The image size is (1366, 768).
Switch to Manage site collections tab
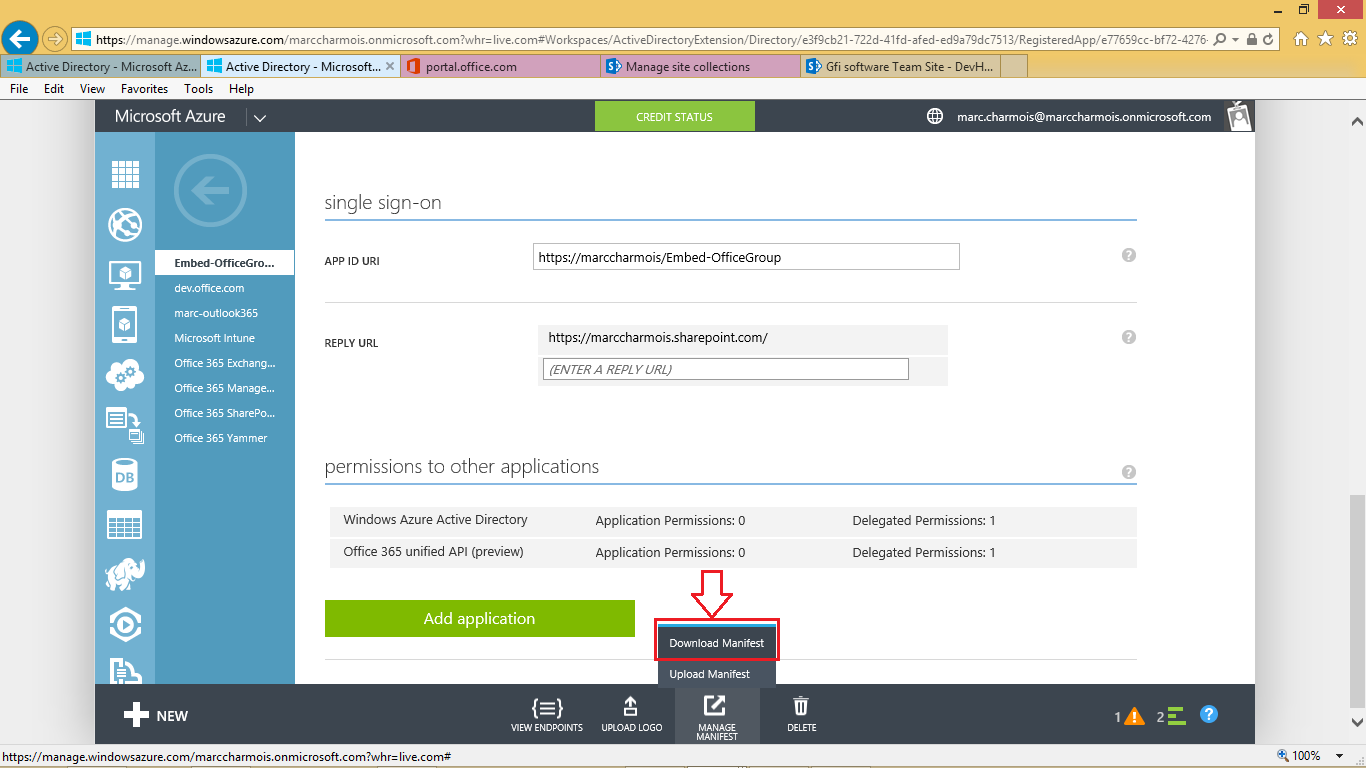pyautogui.click(x=700, y=67)
